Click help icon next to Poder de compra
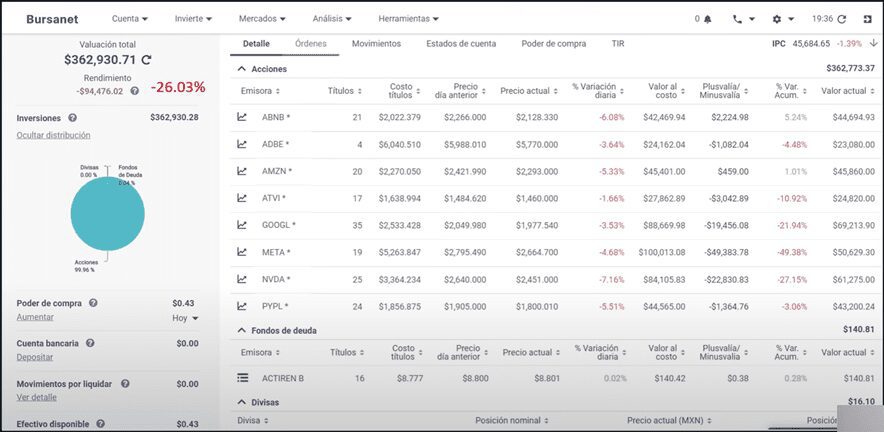The image size is (884, 432). point(93,303)
